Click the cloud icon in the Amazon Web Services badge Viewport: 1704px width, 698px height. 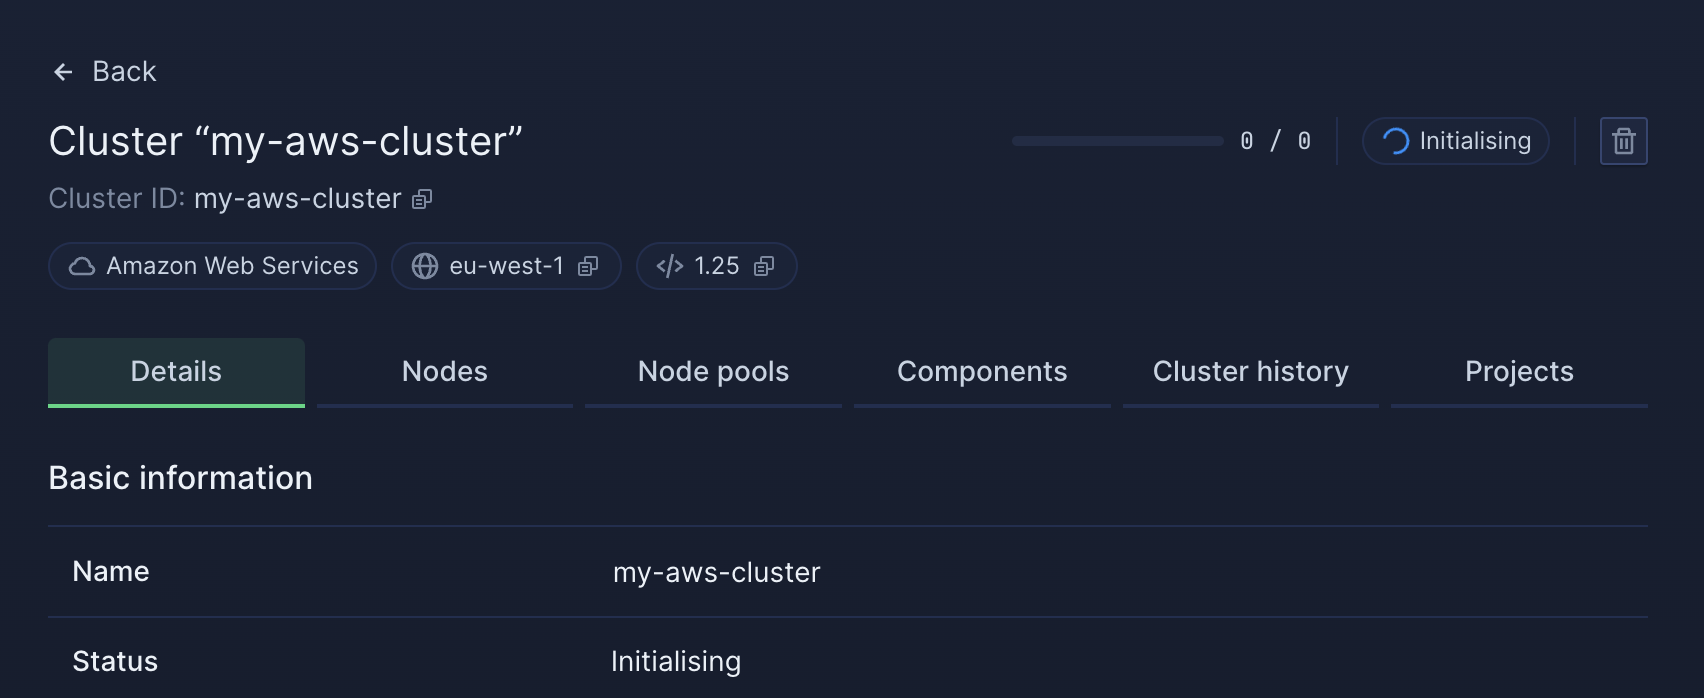81,266
